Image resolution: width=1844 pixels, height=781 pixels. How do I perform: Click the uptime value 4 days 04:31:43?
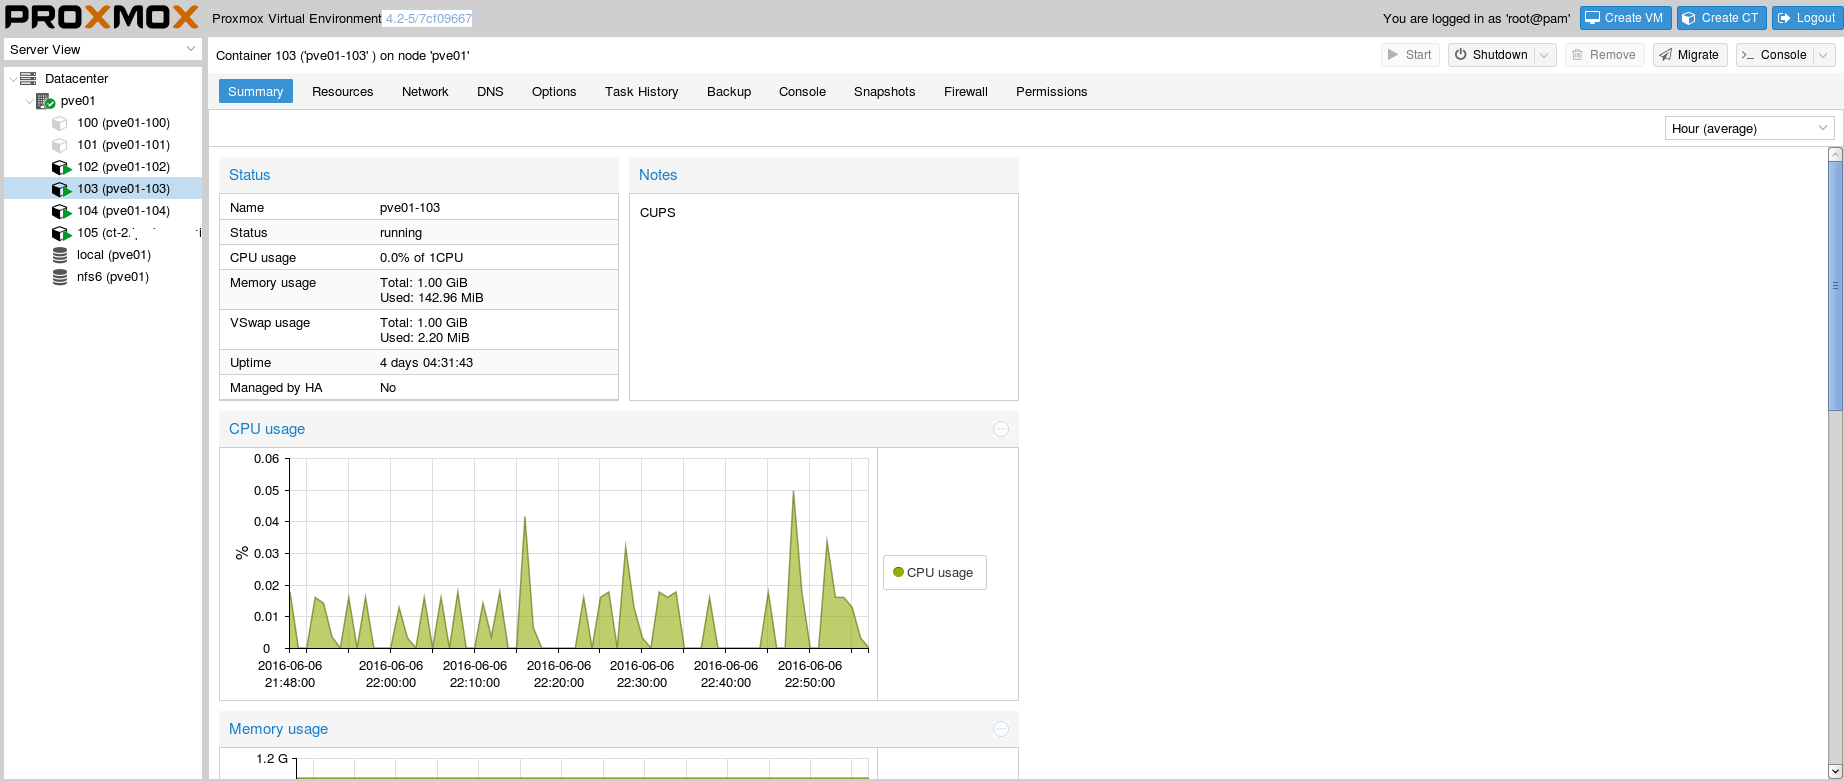pos(426,363)
